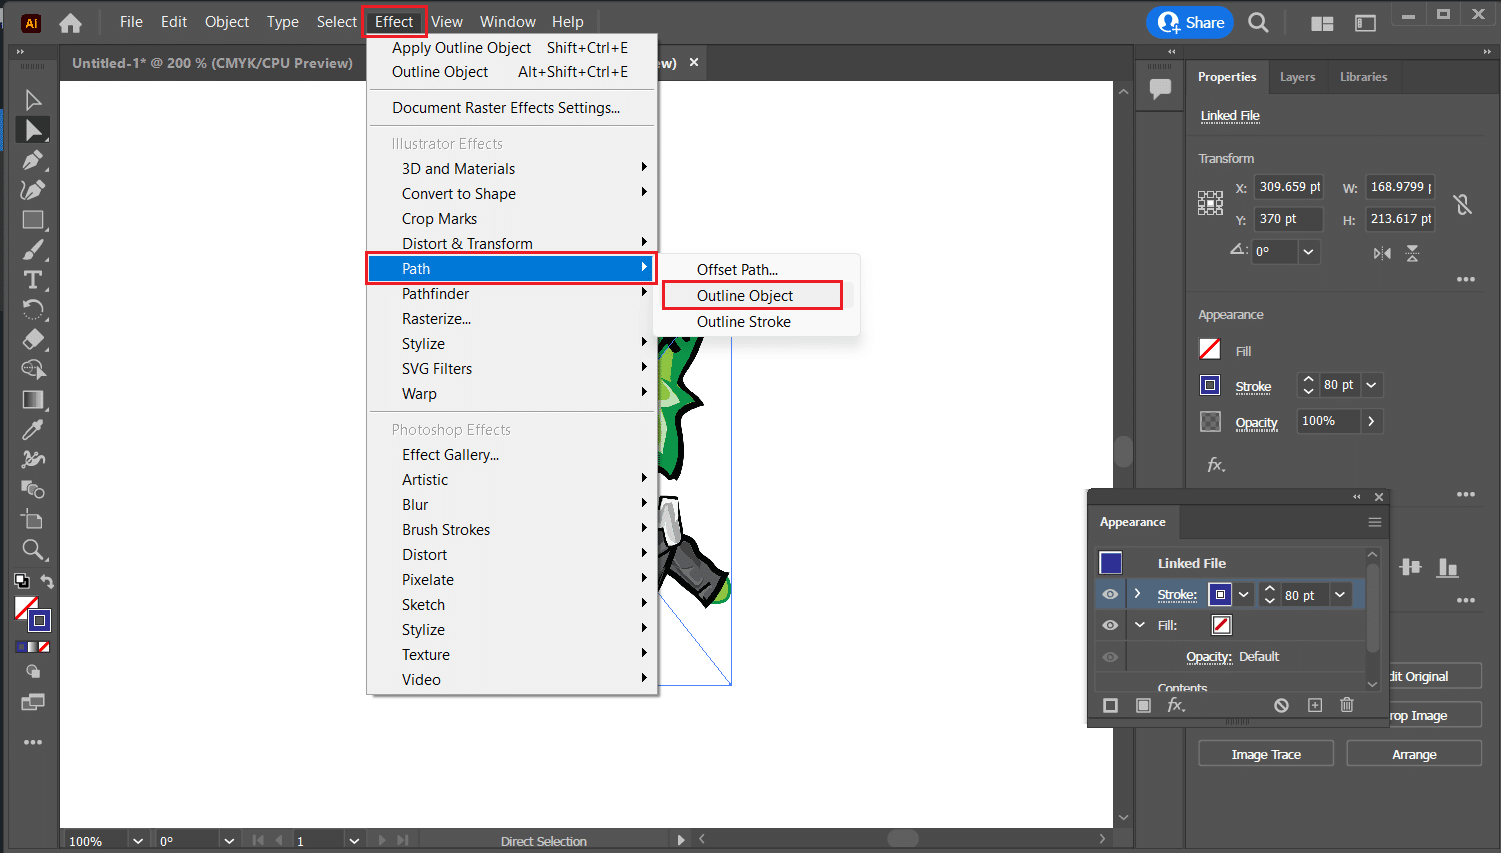The height and width of the screenshot is (853, 1501).
Task: Click the Image Trace button
Action: point(1266,754)
